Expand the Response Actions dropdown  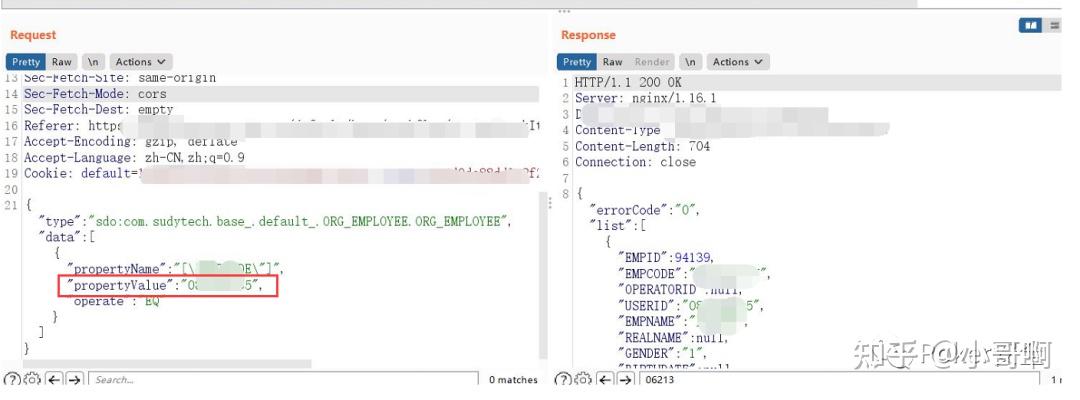coord(739,62)
